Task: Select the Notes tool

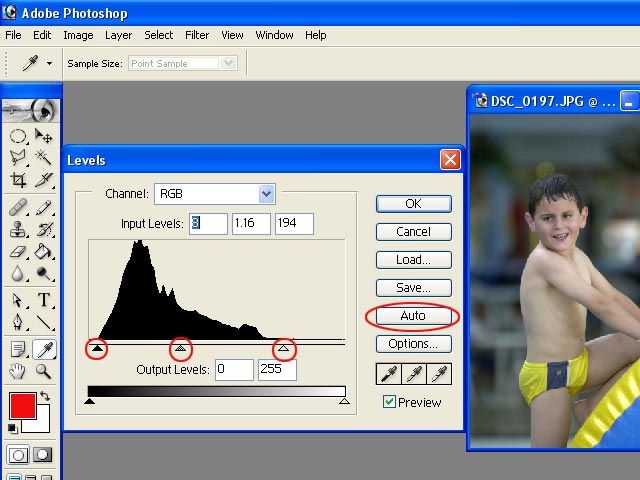Action: click(x=18, y=349)
